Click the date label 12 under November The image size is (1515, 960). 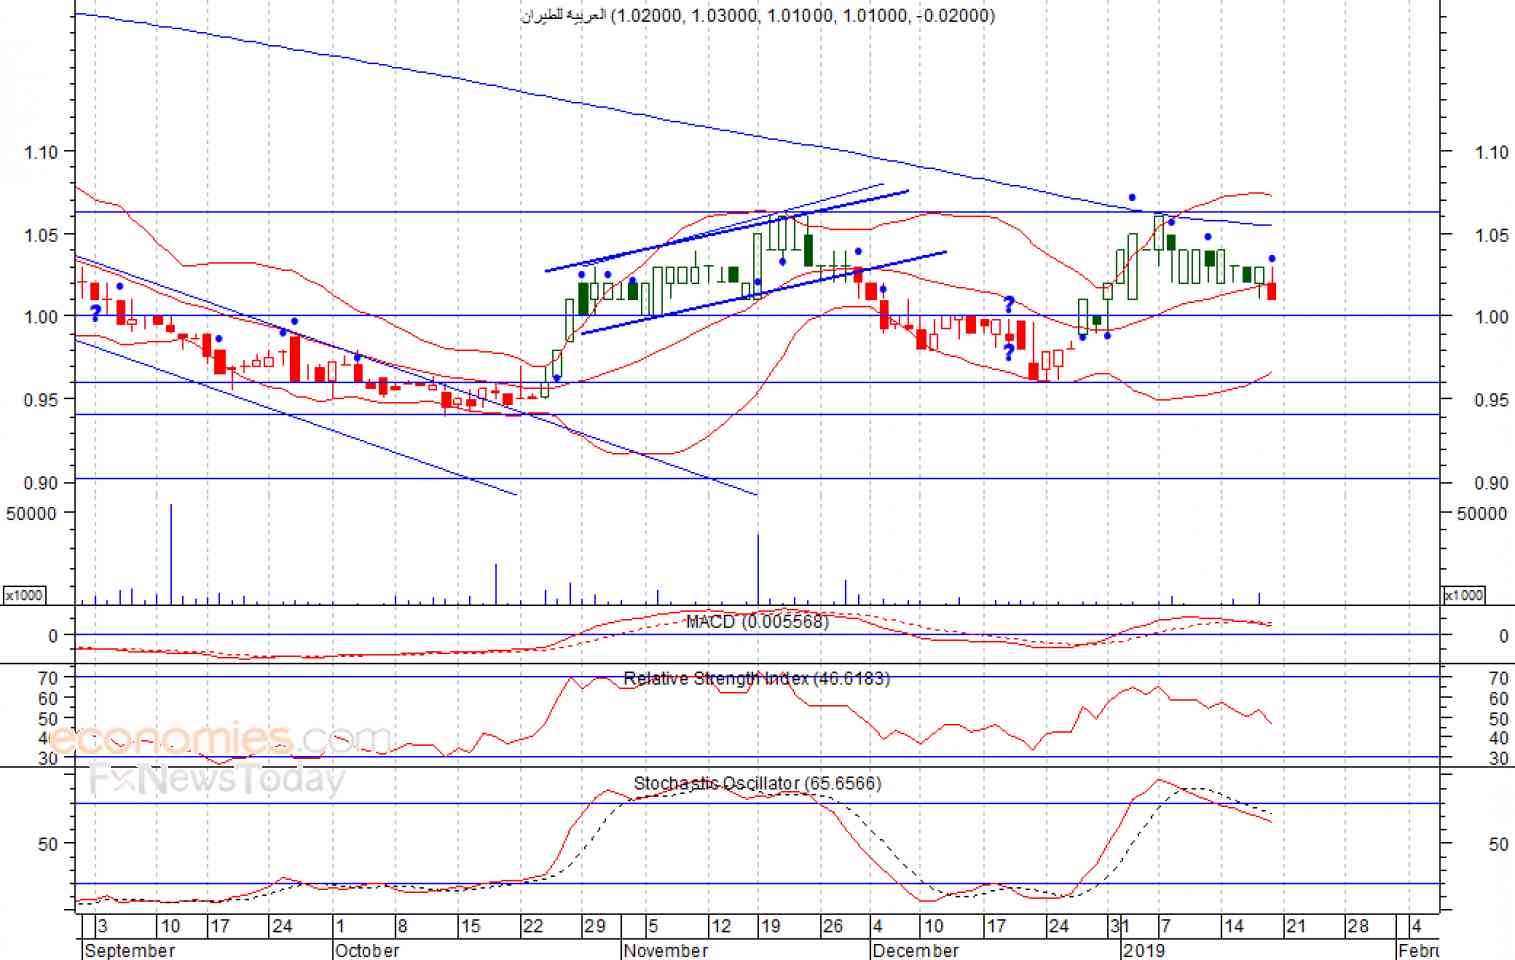[x=720, y=926]
